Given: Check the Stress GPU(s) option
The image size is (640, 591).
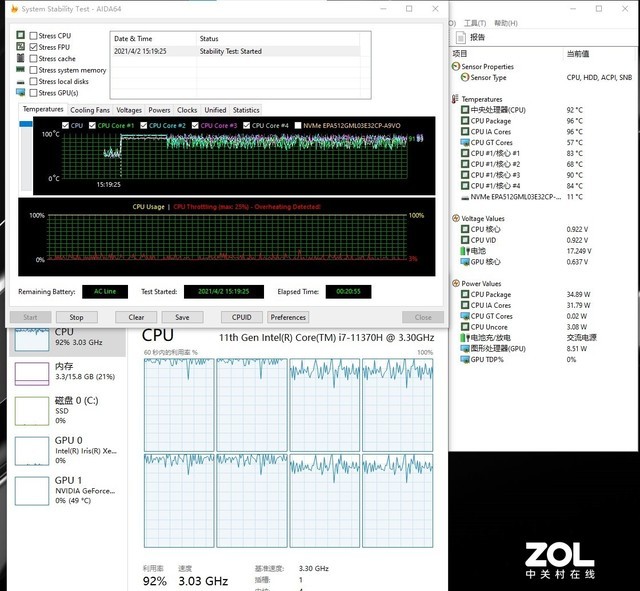Looking at the screenshot, I should coord(33,93).
